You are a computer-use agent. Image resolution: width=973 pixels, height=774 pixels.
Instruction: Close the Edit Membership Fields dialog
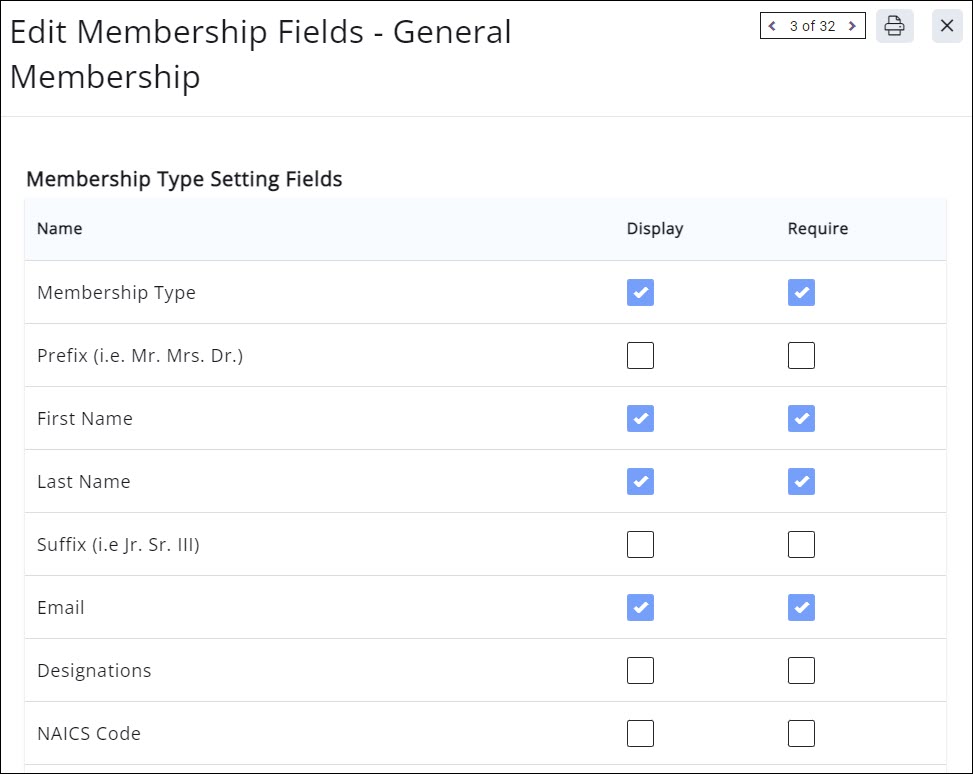(x=947, y=26)
